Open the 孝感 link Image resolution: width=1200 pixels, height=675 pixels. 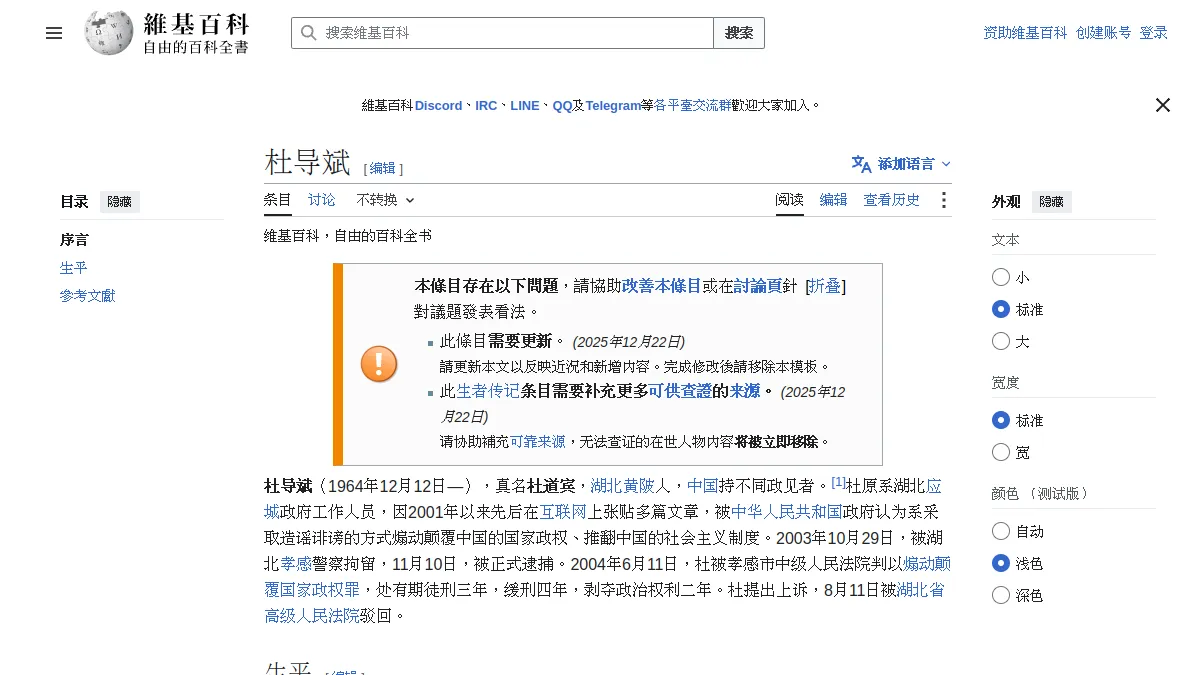296,564
